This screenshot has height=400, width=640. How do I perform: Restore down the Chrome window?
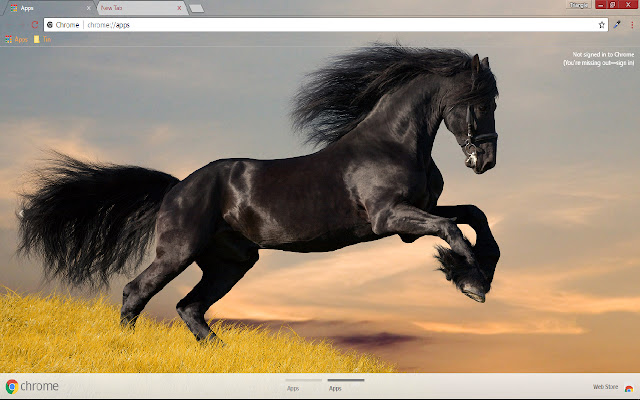click(x=613, y=4)
